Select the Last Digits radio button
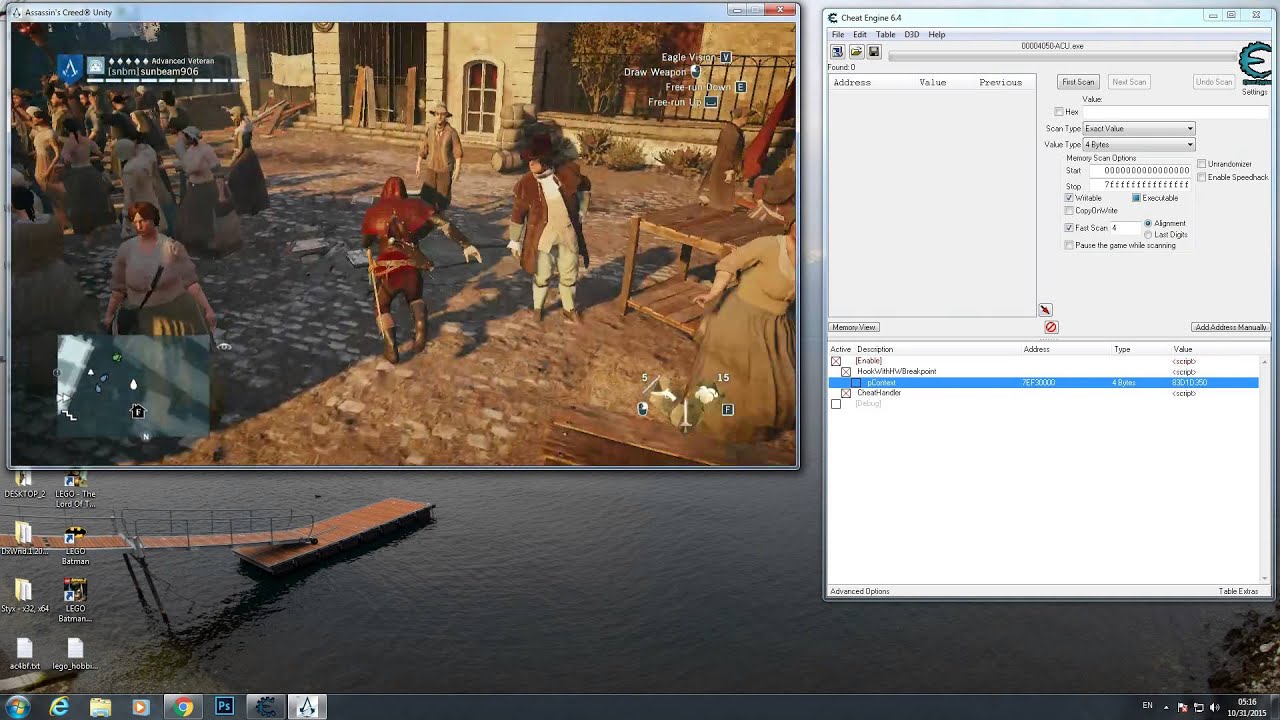This screenshot has width=1280, height=720. point(1148,234)
